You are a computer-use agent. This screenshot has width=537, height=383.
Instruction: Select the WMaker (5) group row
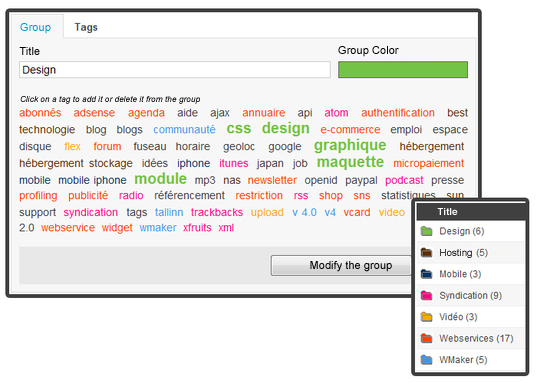point(471,360)
